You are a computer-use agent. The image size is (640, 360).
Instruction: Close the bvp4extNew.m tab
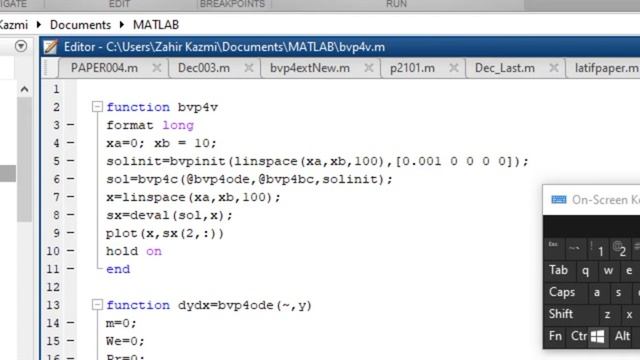[369, 68]
